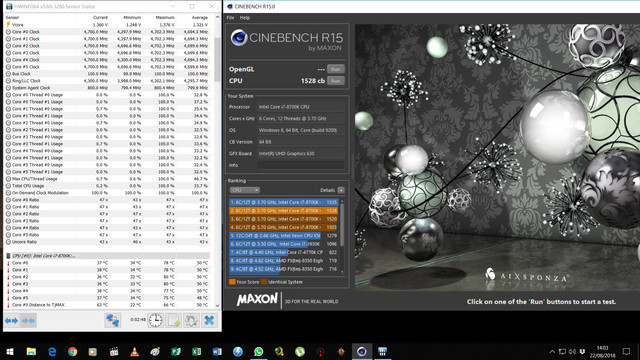Click the Cinebench ranking list scrollbar
This screenshot has width=640, height=360.
342,224
